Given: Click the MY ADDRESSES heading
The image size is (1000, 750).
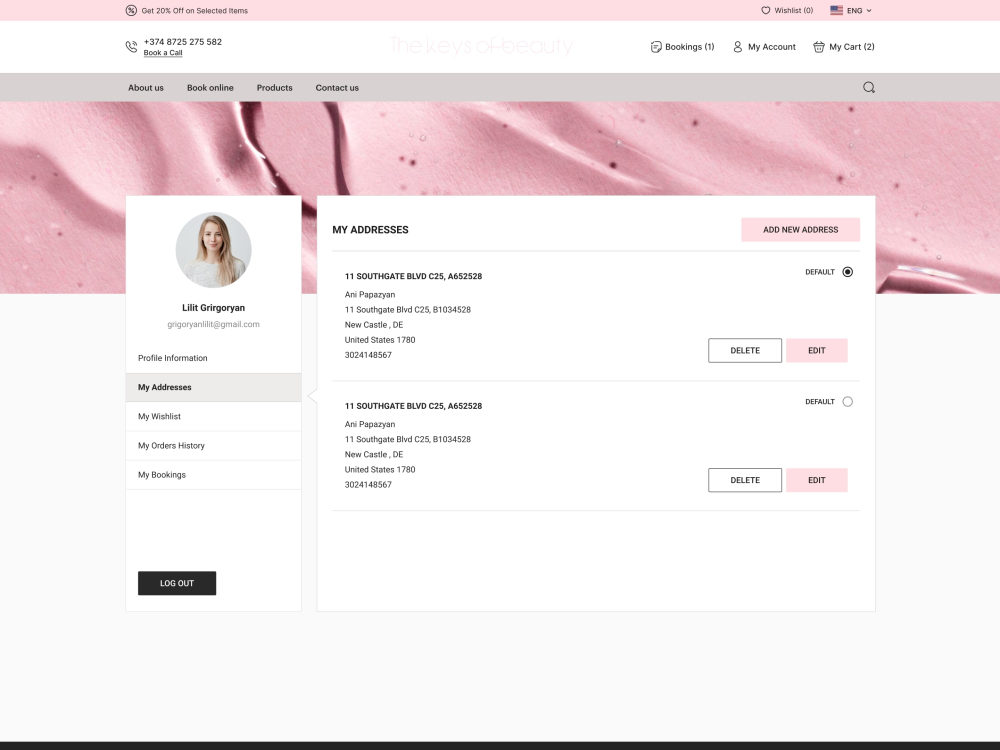Looking at the screenshot, I should 371,230.
